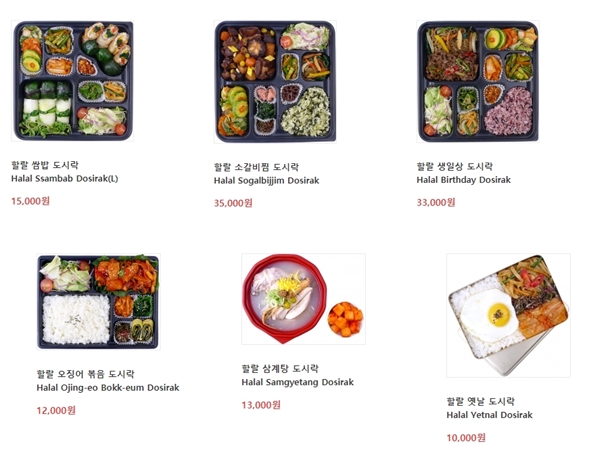Open the Halal Samgyetang Dosirak bowl image
Screen dimensions: 600x450
303,299
